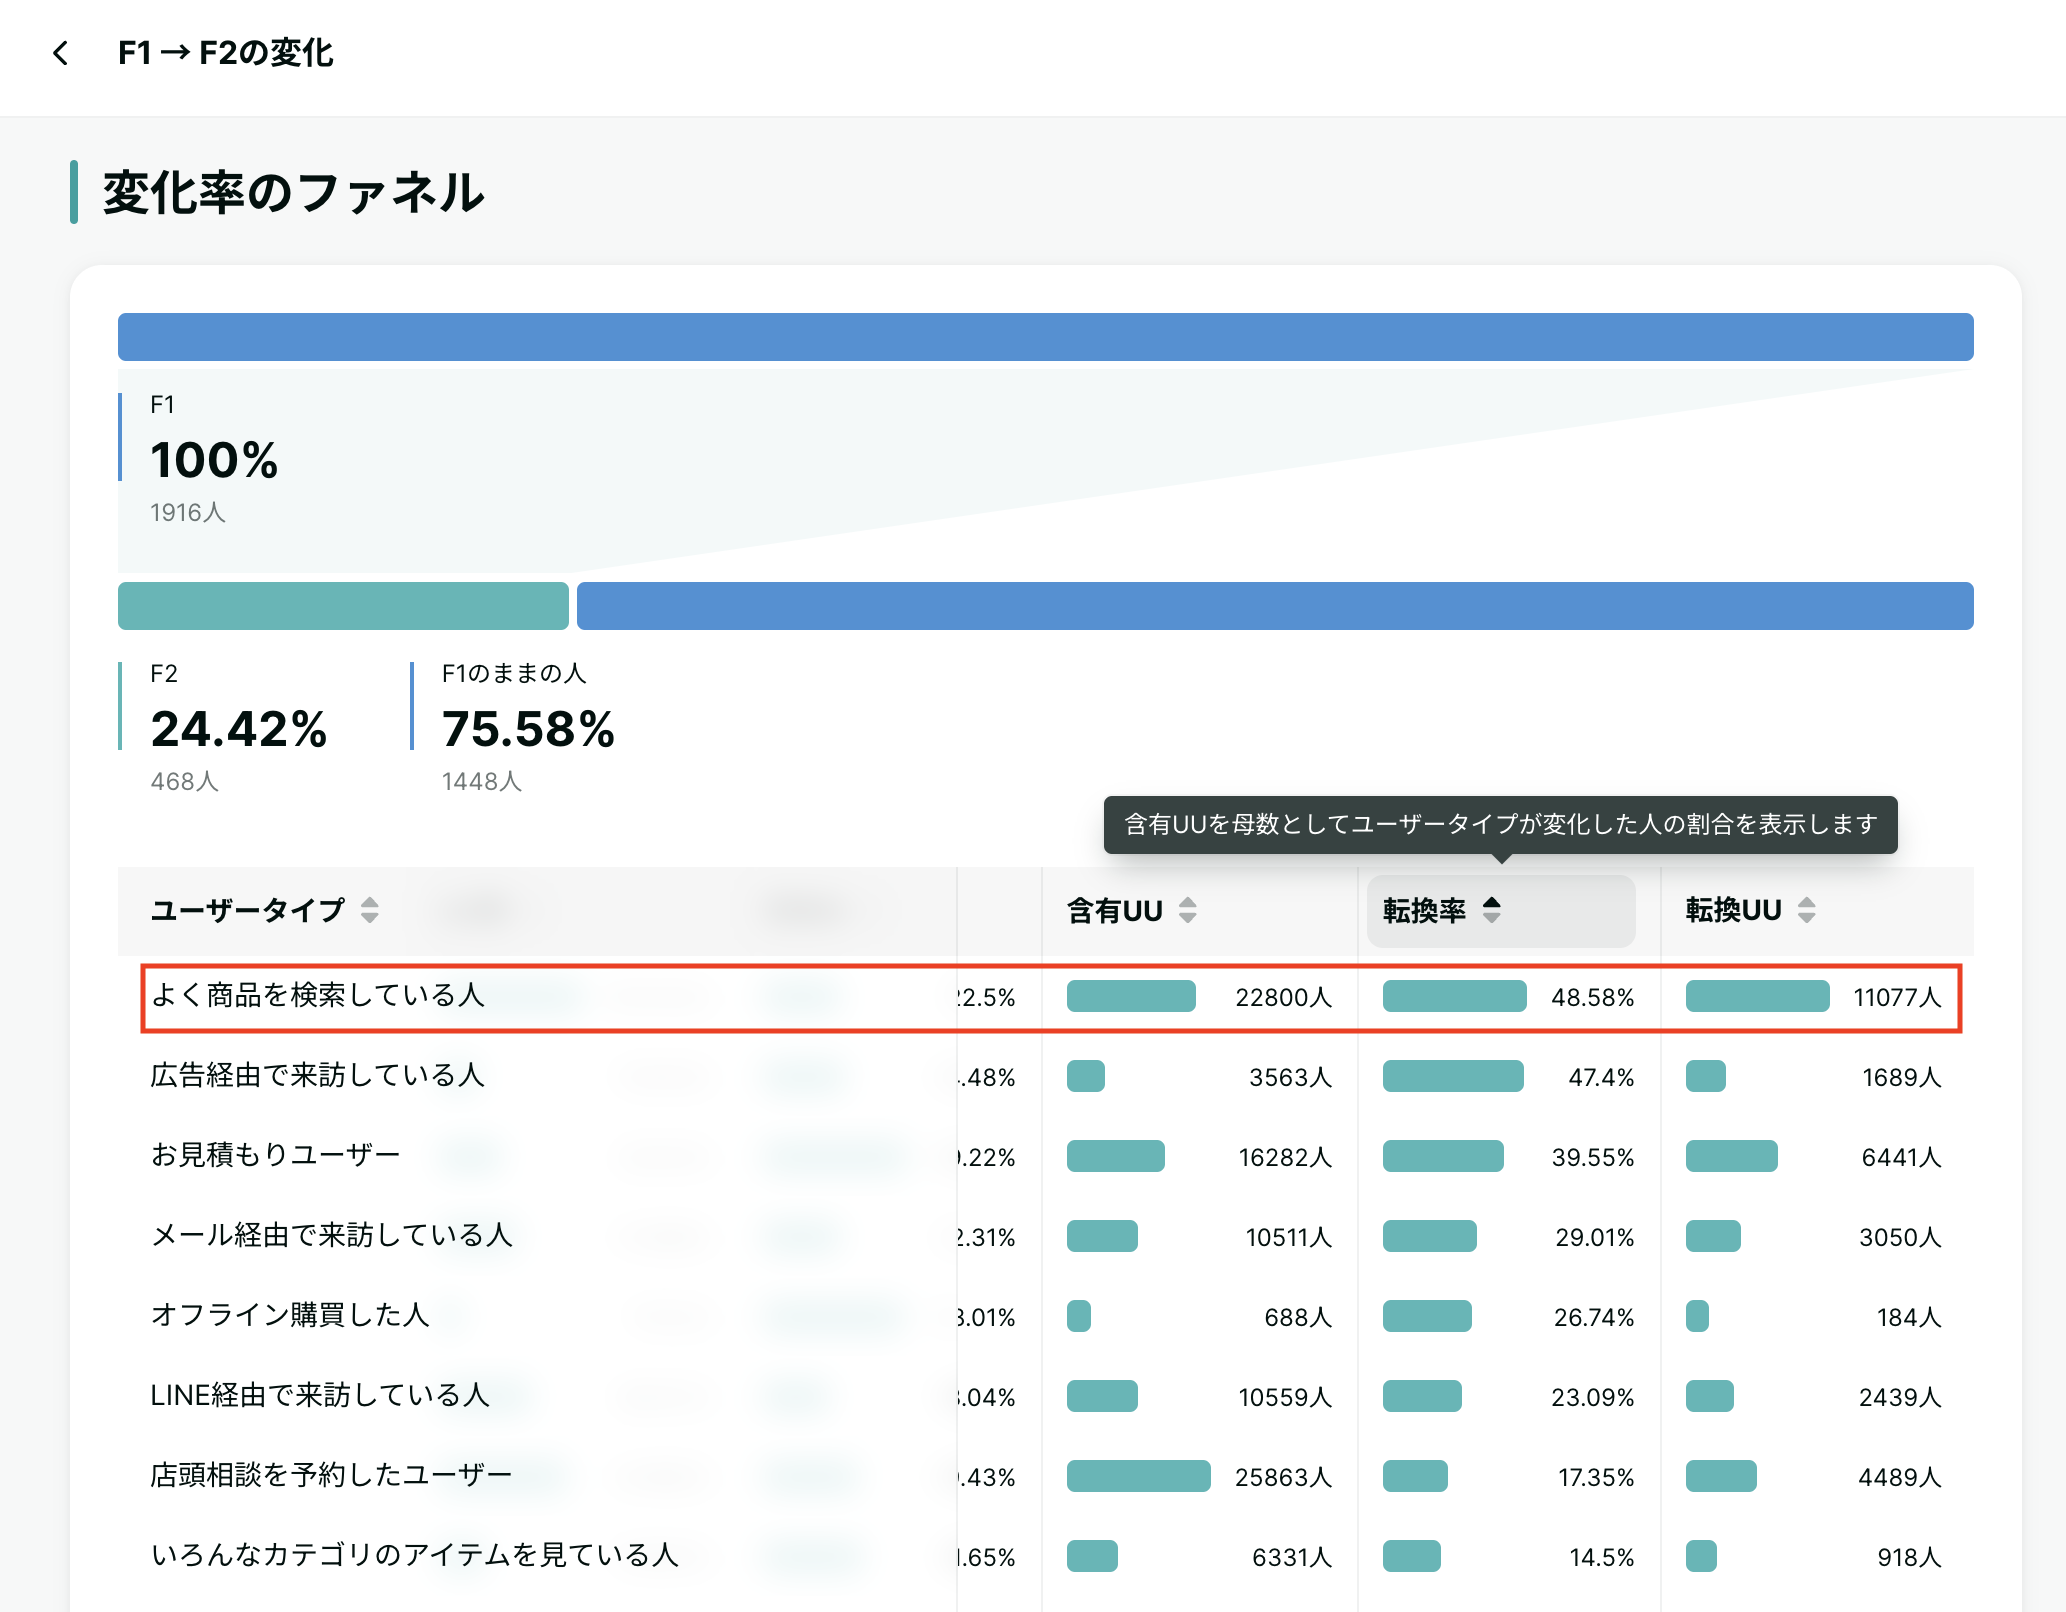Click the 1448人 count under F1のままの人
2066x1612 pixels.
click(482, 782)
